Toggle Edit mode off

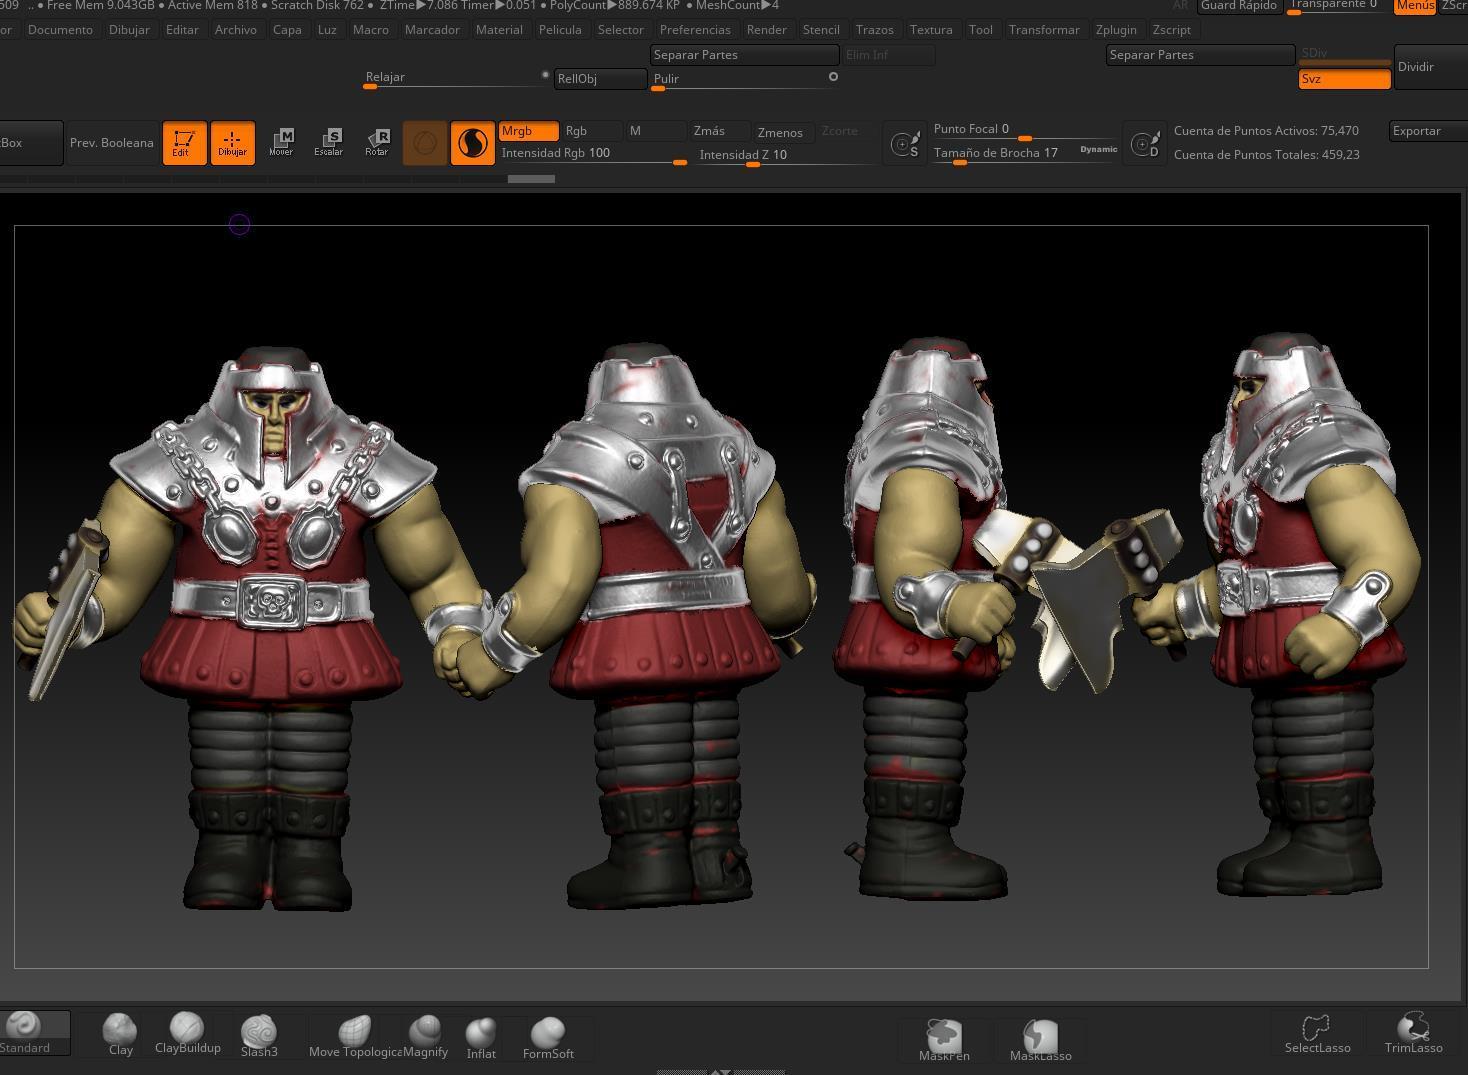[x=184, y=142]
